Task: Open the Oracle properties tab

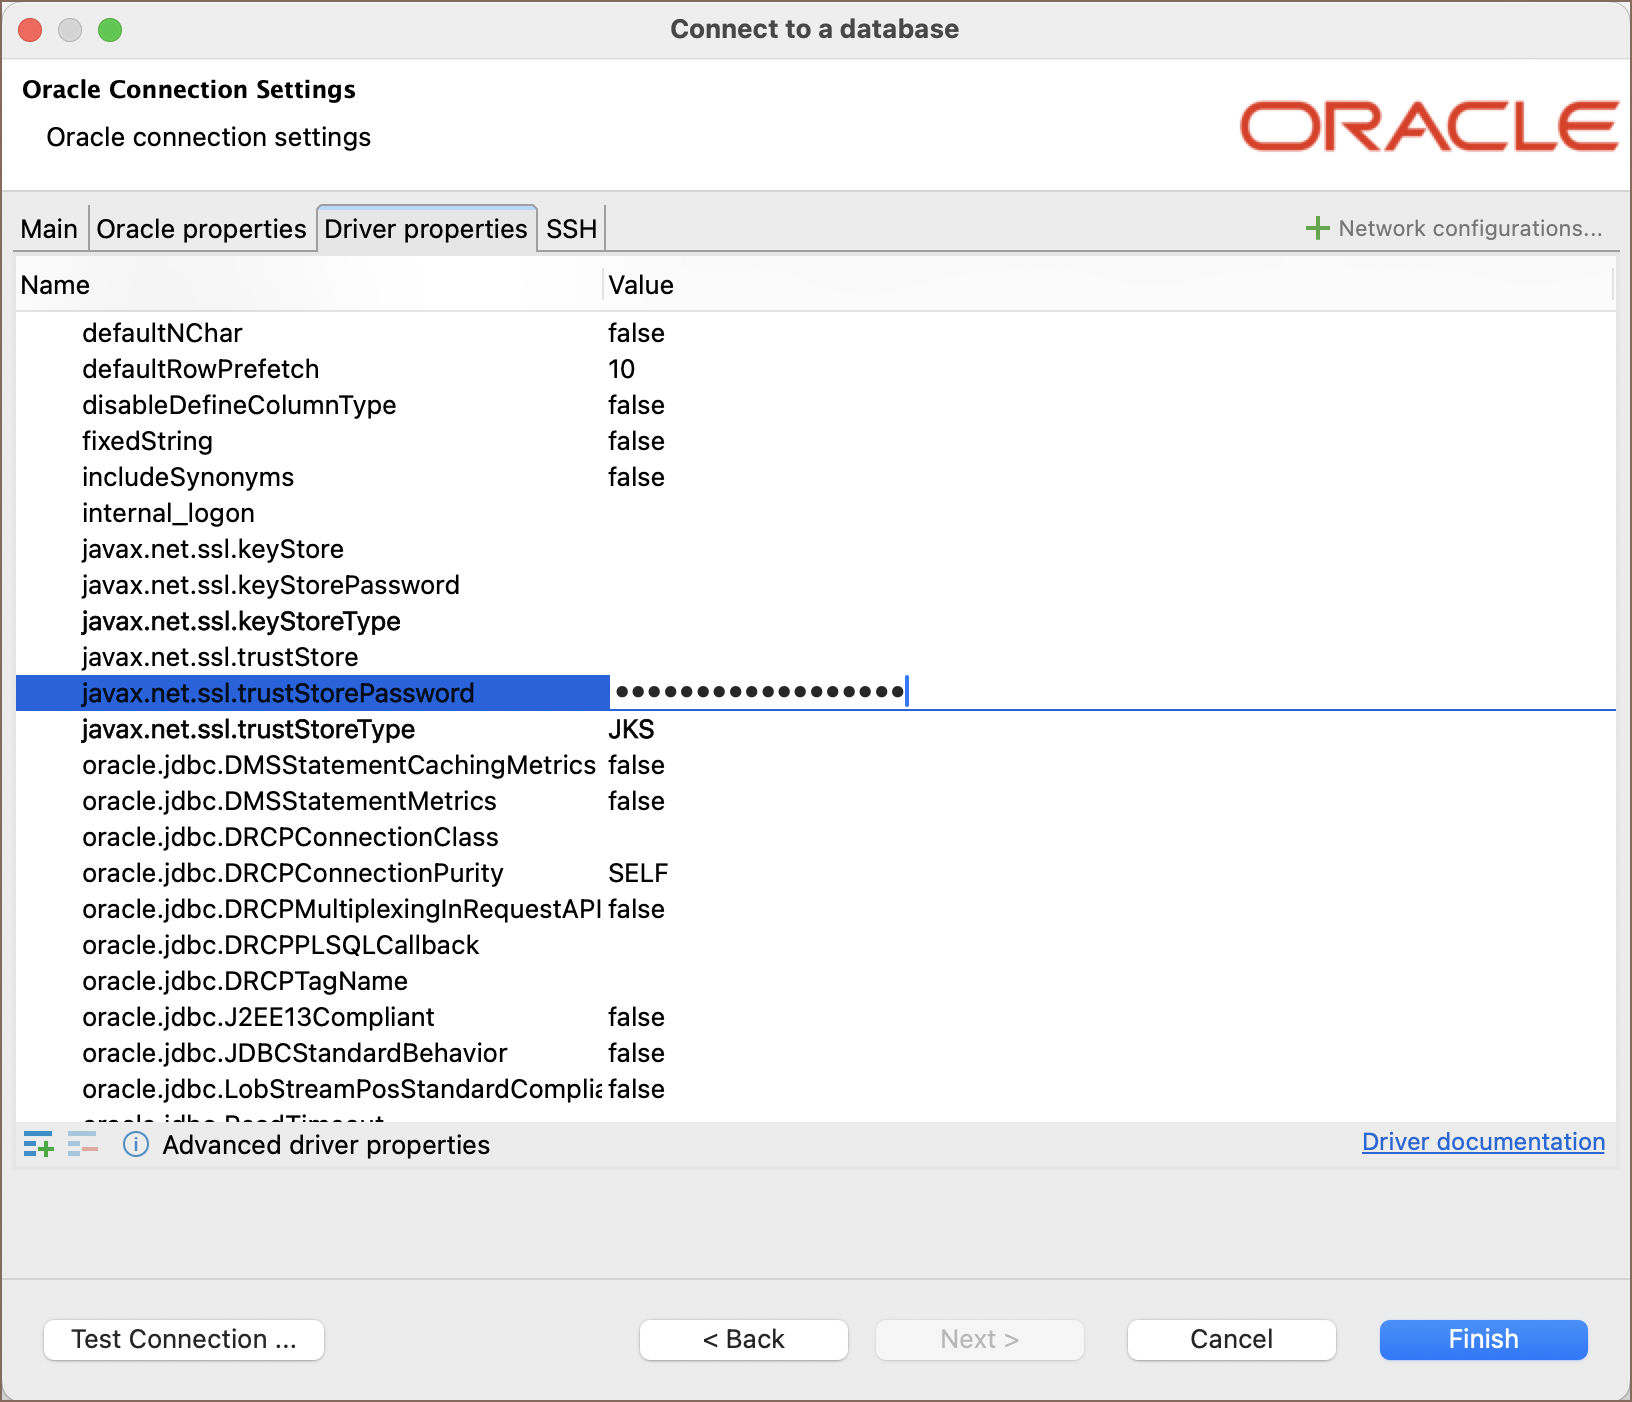Action: [201, 229]
